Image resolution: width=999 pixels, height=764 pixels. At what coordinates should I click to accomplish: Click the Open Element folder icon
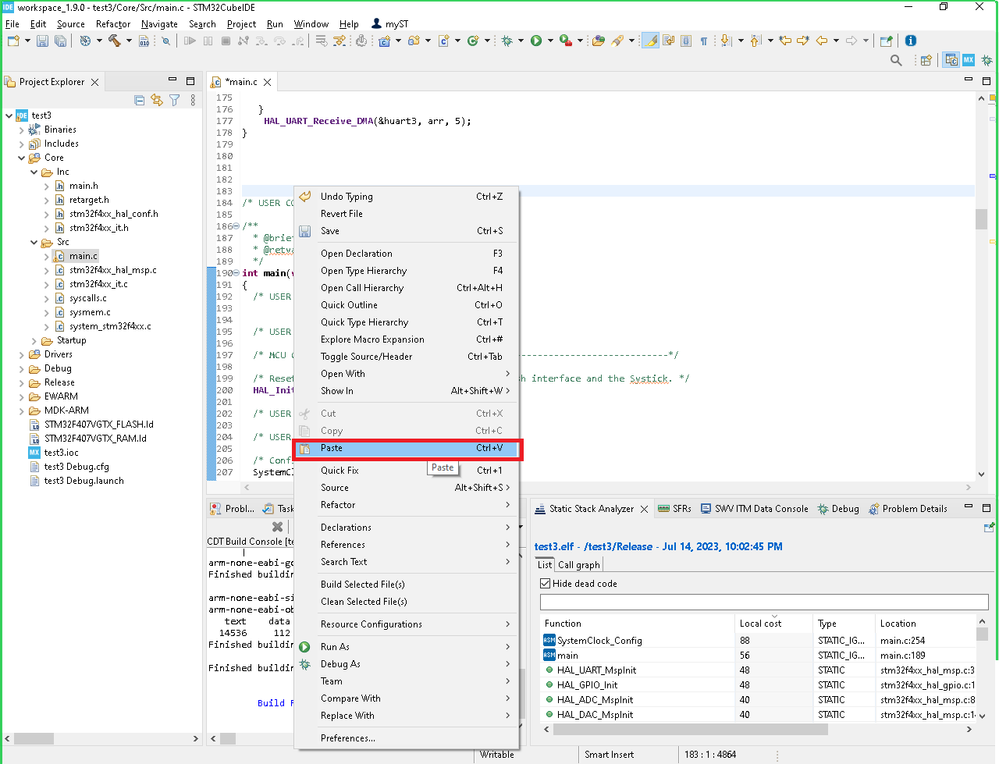[x=598, y=41]
